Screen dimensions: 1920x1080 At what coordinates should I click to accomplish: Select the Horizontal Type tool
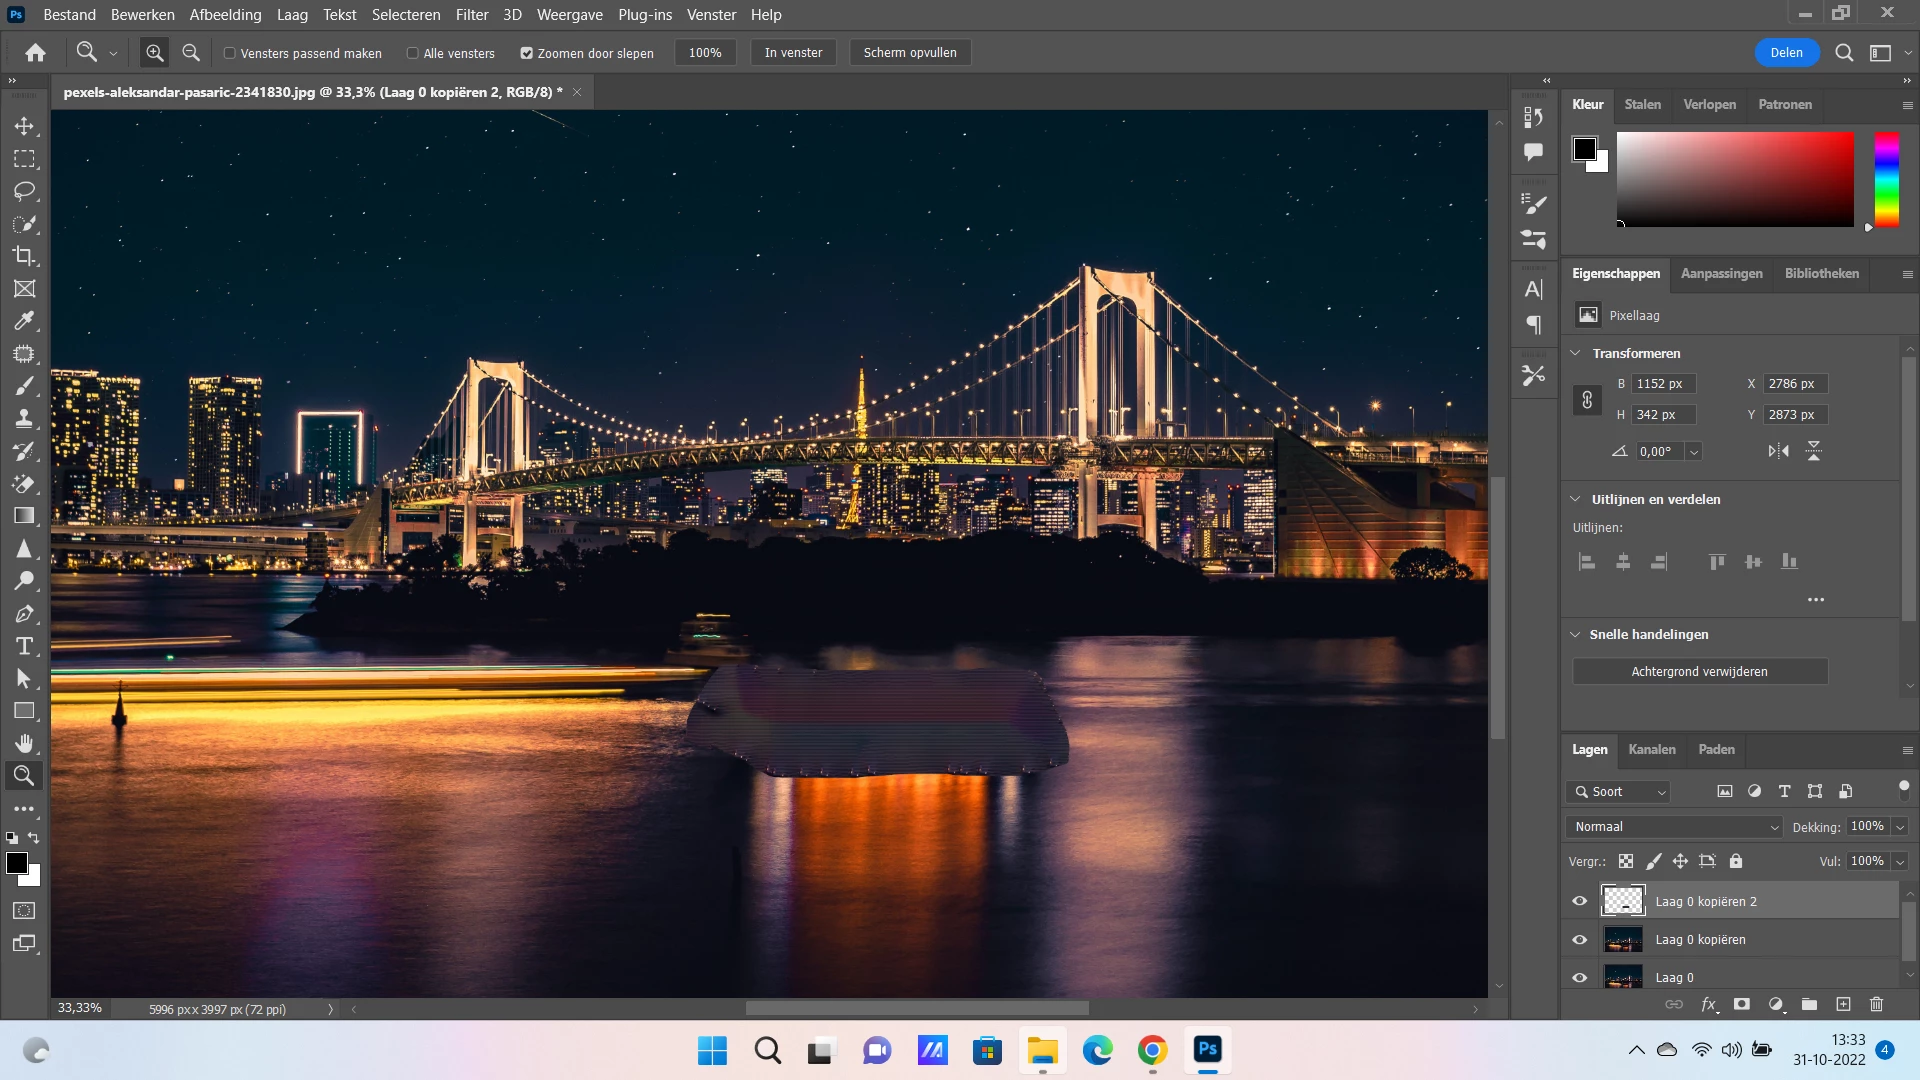point(24,646)
